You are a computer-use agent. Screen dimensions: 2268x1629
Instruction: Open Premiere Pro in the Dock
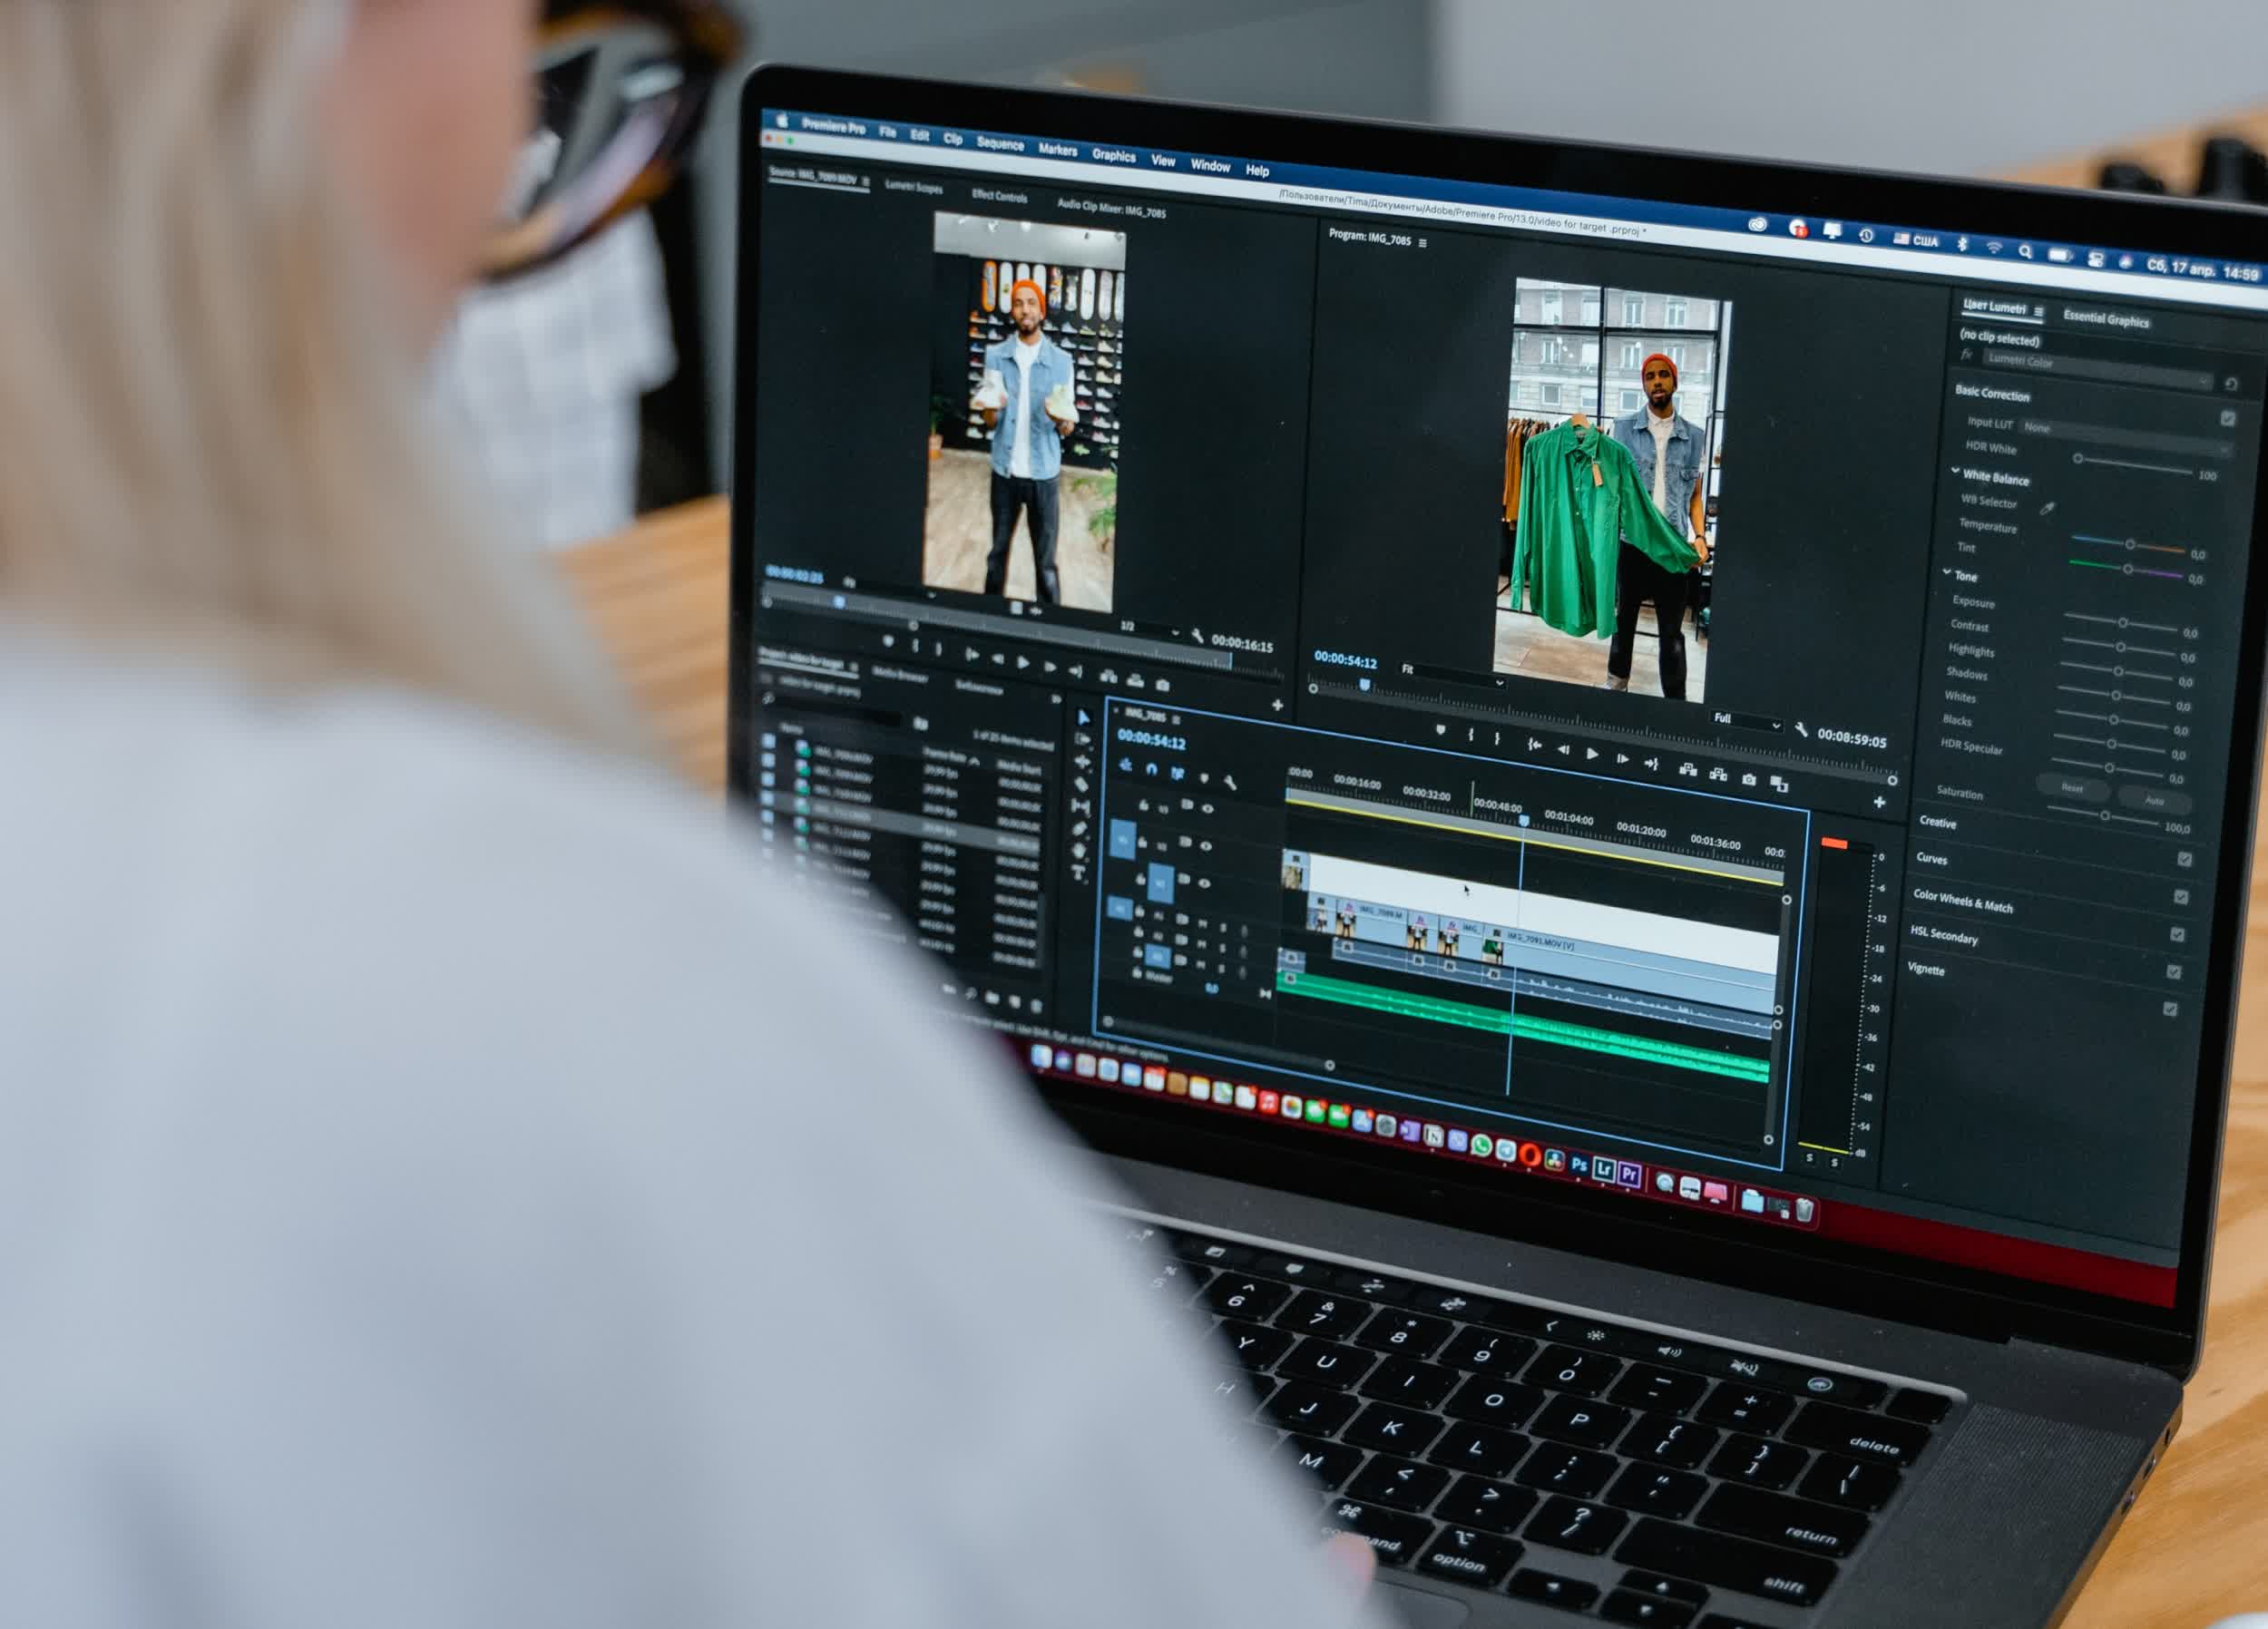pos(1630,1174)
